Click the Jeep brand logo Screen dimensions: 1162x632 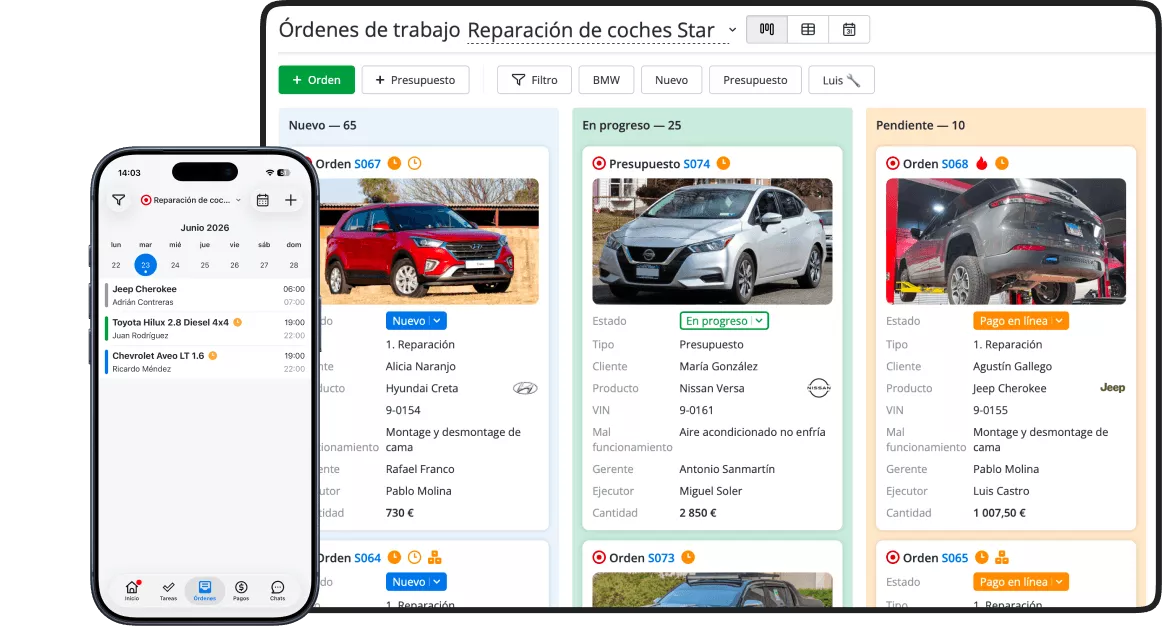[1112, 387]
